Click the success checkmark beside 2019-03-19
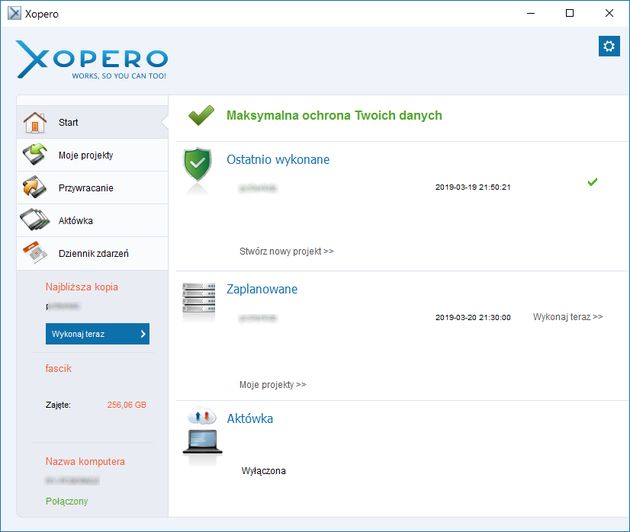The image size is (630, 532). pyautogui.click(x=592, y=182)
